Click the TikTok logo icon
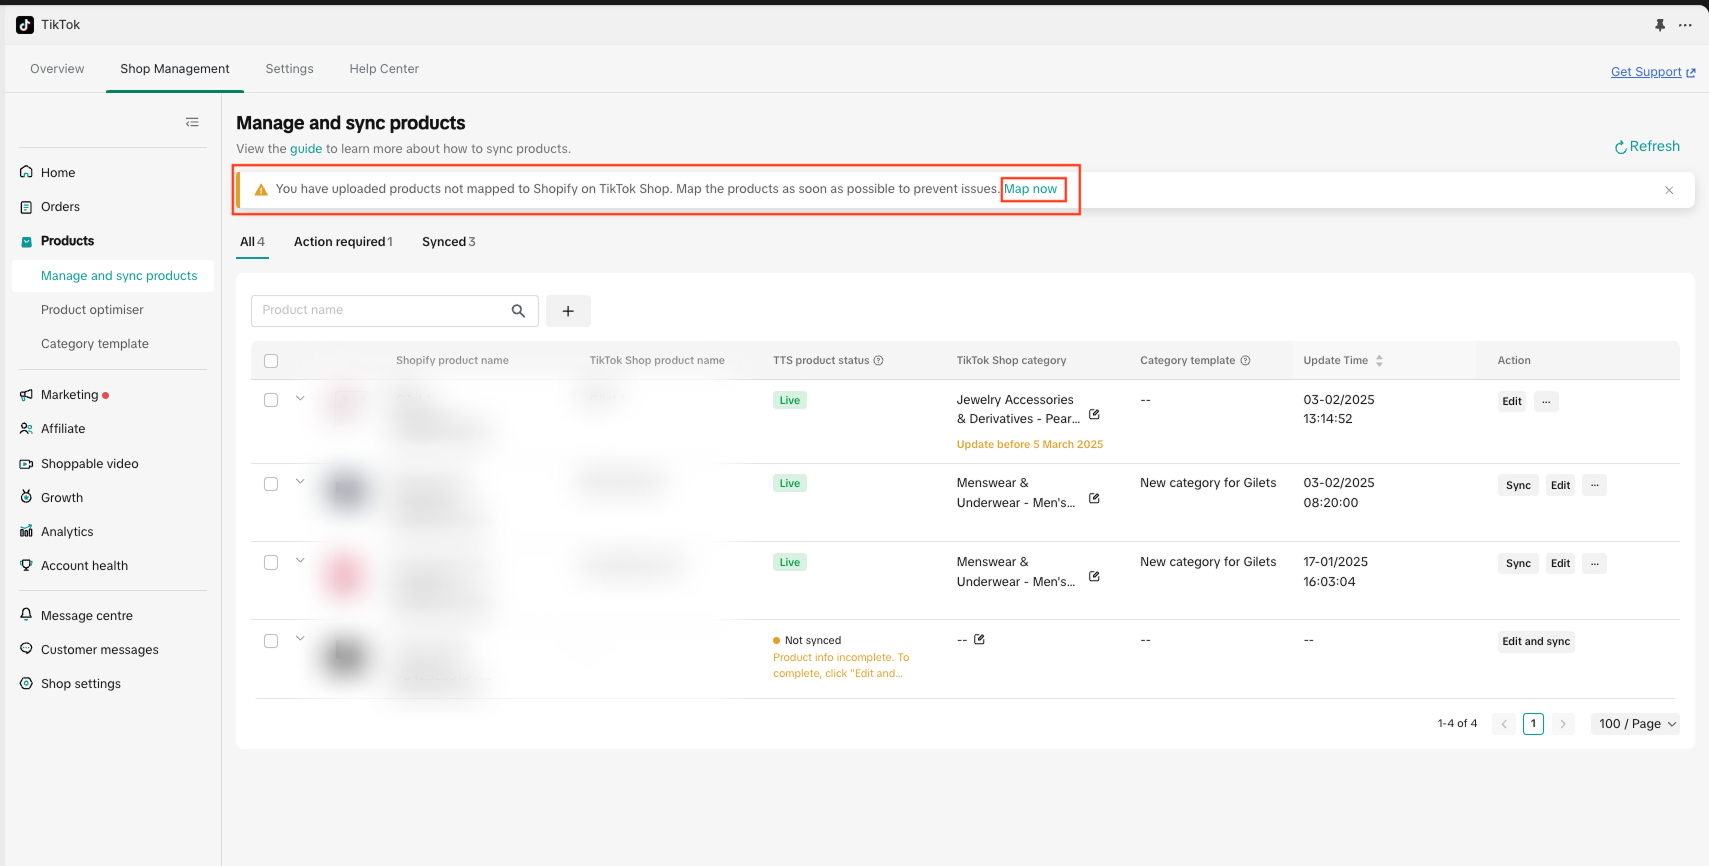 [x=25, y=25]
